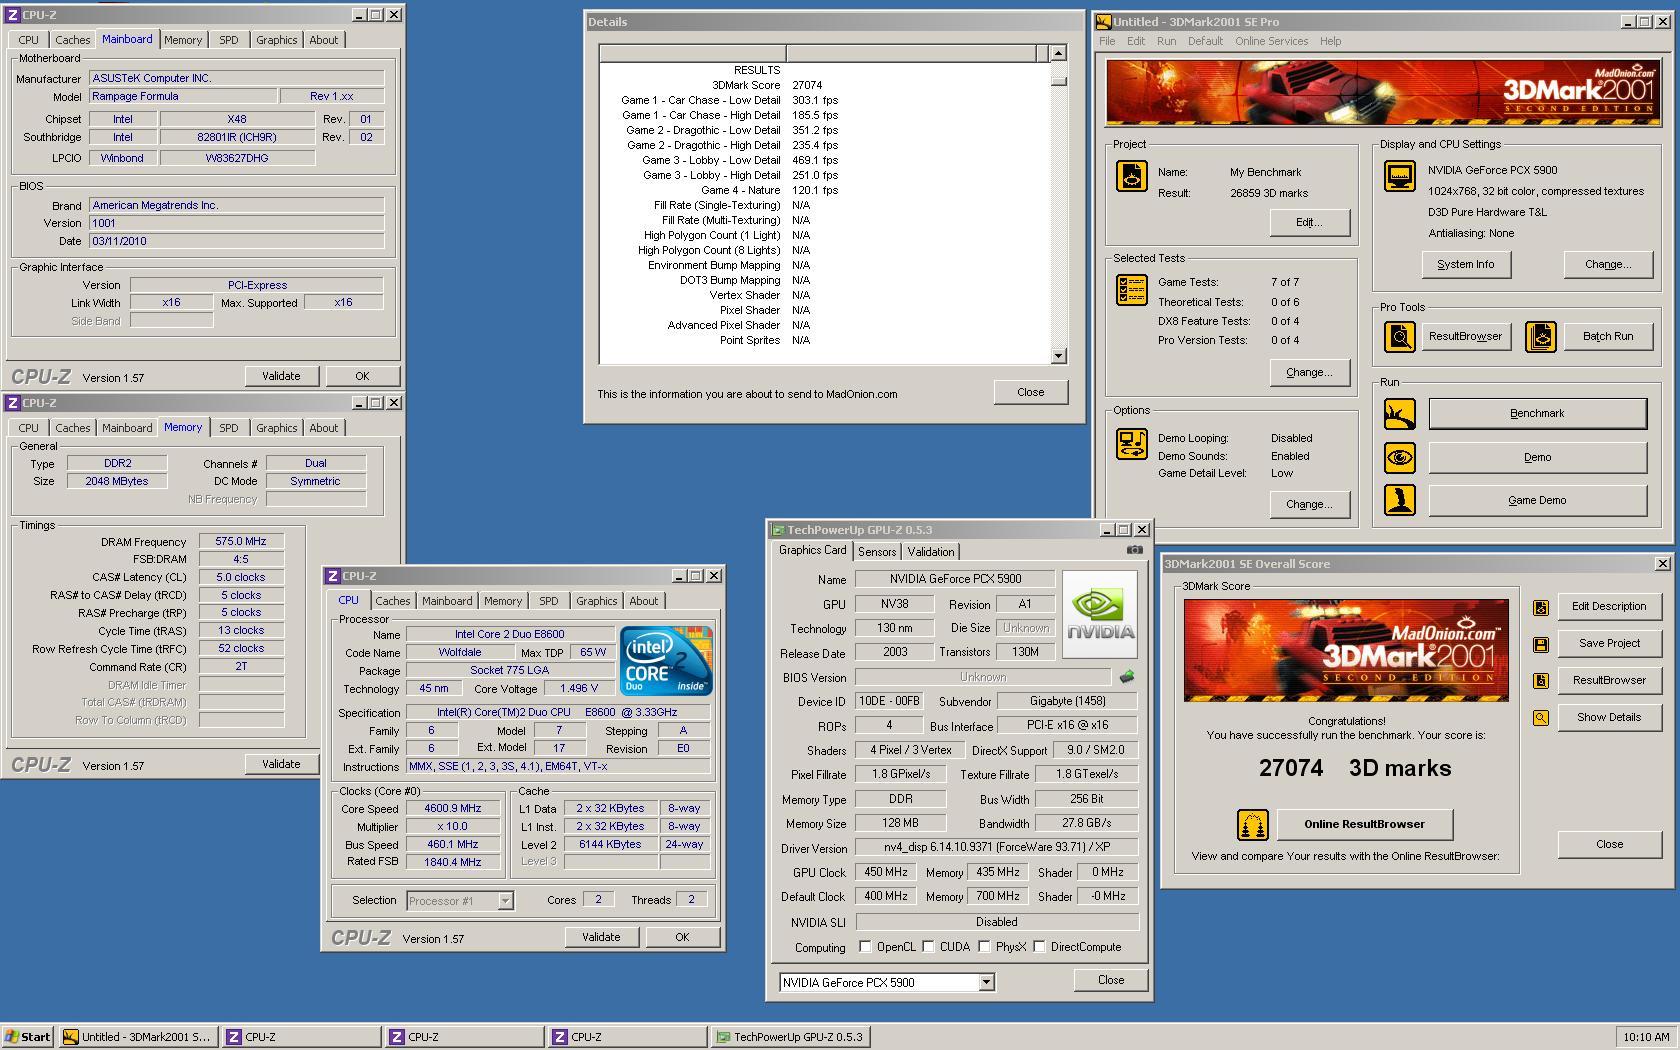This screenshot has height=1050, width=1680.
Task: Click the Windows Start button
Action: point(28,1037)
